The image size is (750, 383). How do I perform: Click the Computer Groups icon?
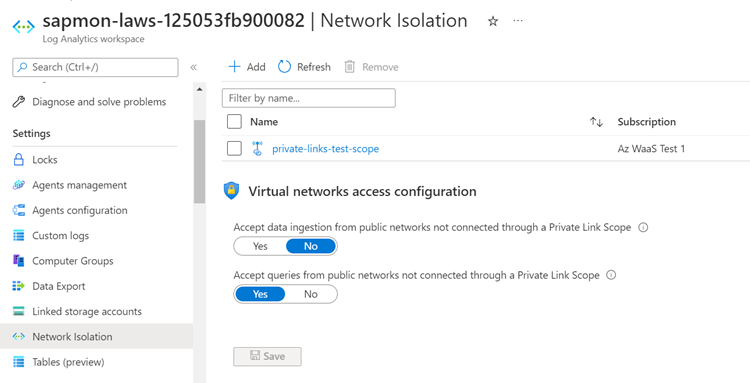click(x=19, y=261)
